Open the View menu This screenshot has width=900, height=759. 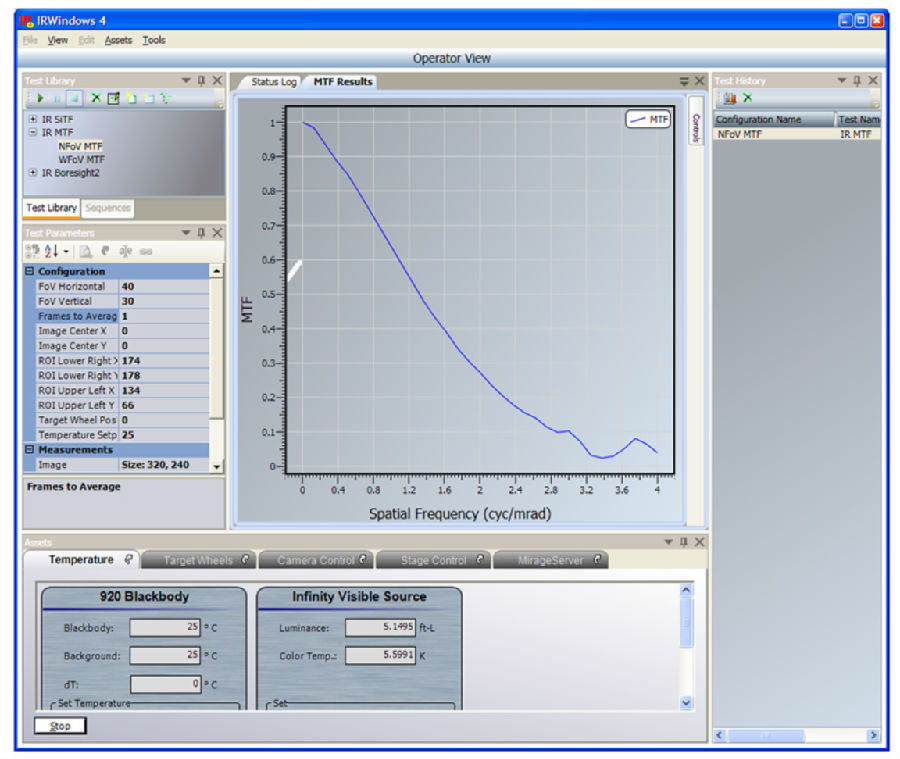pos(57,40)
